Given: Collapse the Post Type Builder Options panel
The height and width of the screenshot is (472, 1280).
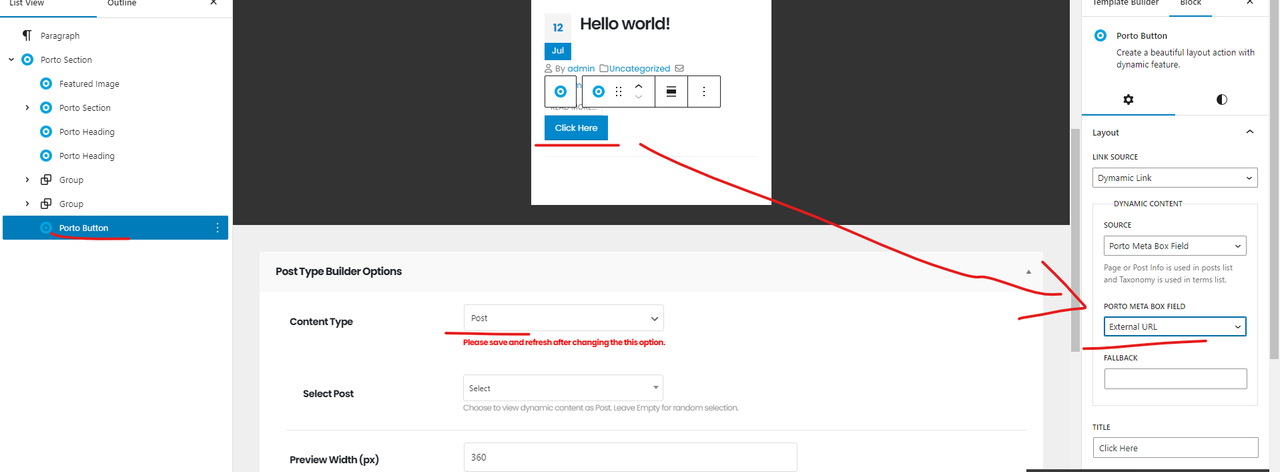Looking at the screenshot, I should point(1027,271).
